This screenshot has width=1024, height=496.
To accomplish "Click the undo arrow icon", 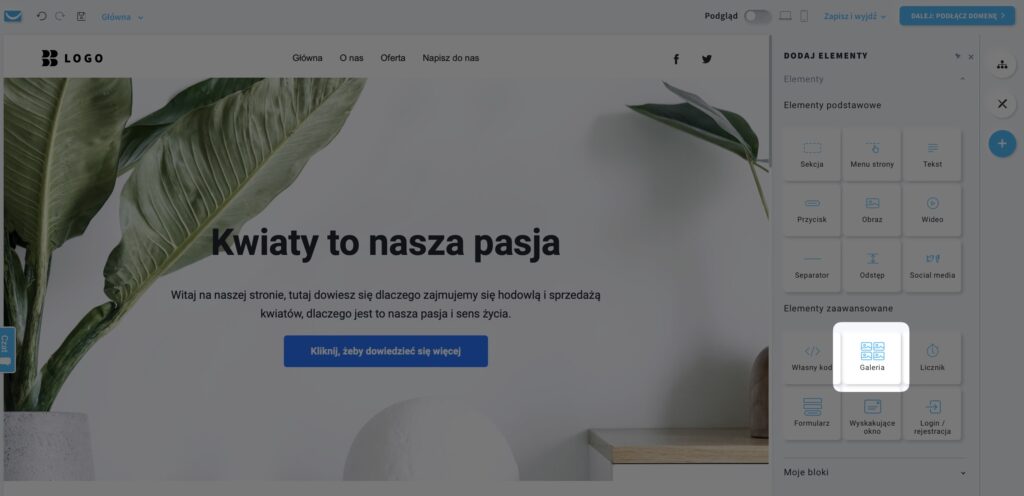I will tap(42, 16).
